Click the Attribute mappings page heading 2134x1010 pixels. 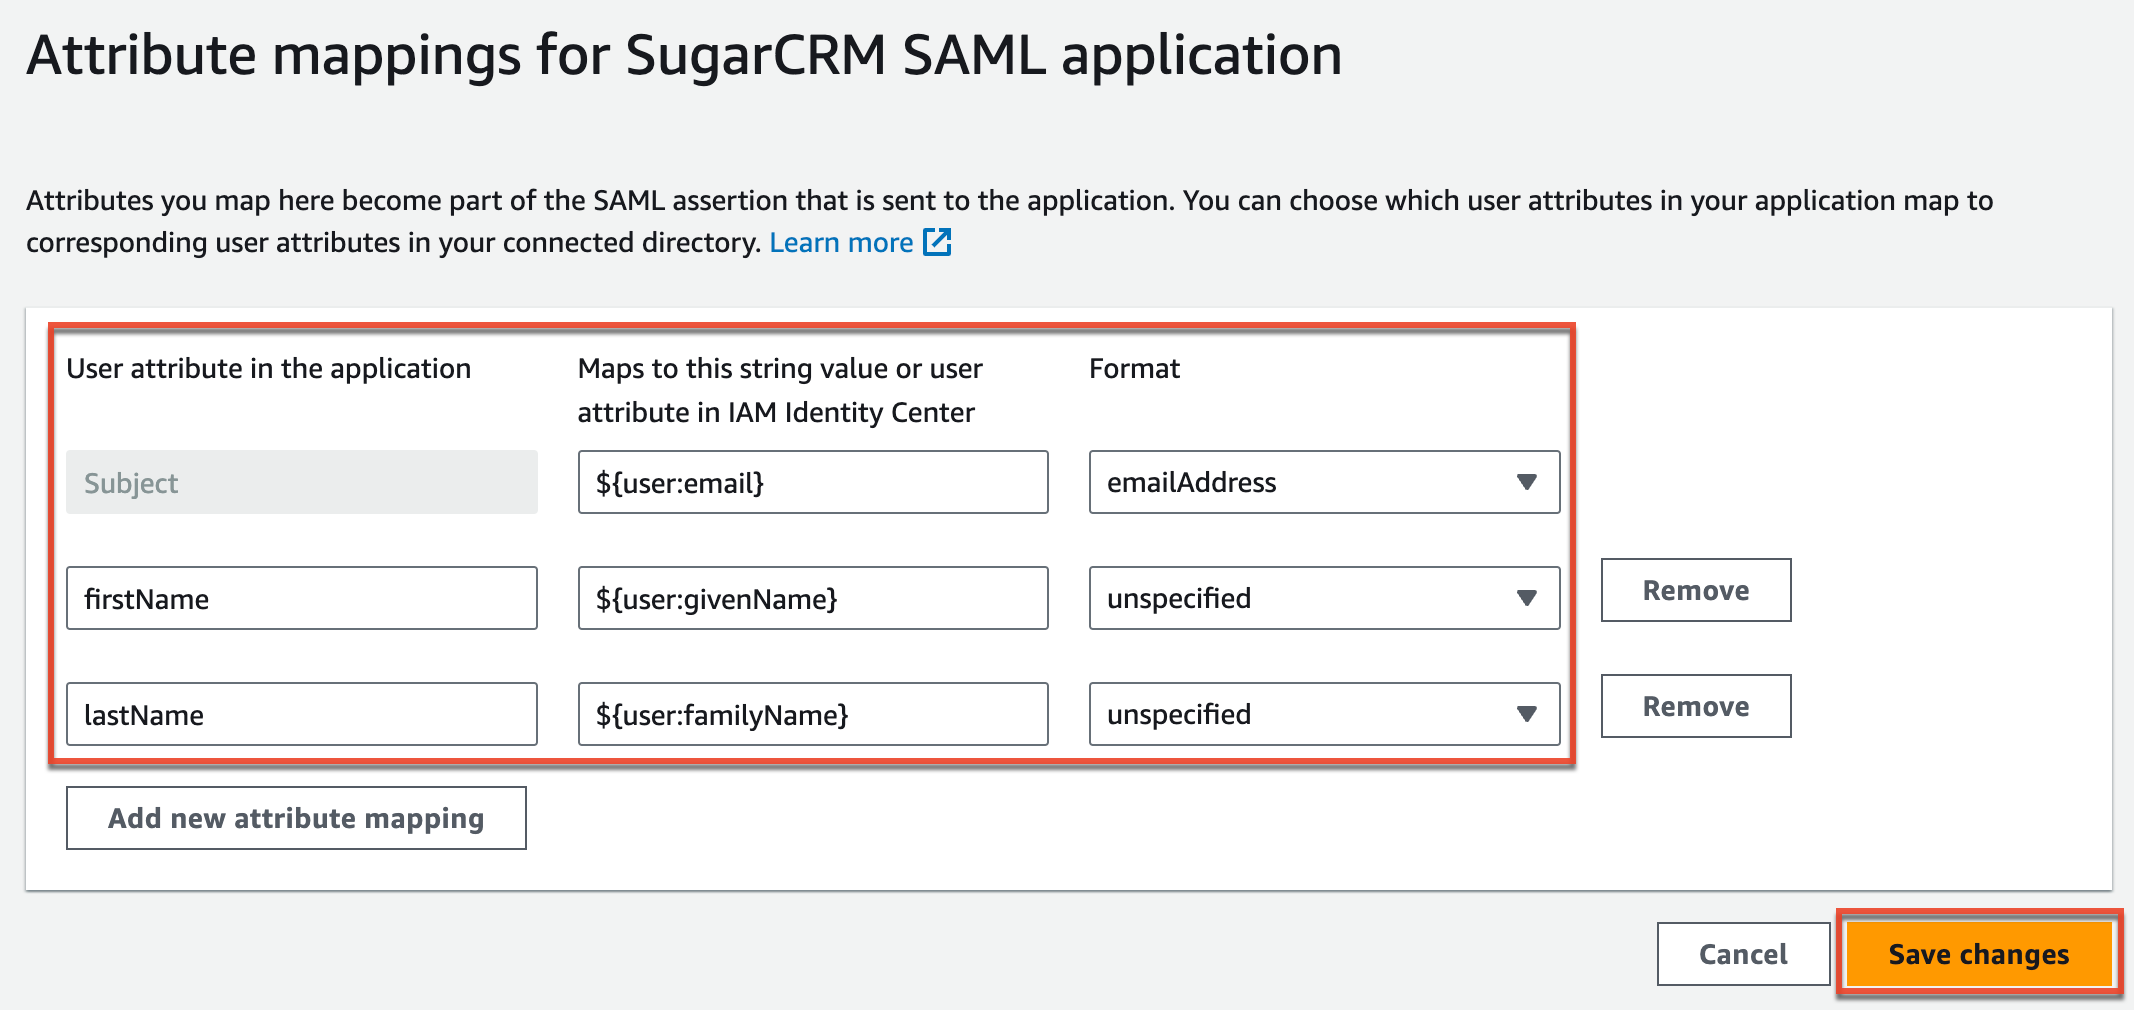(685, 54)
